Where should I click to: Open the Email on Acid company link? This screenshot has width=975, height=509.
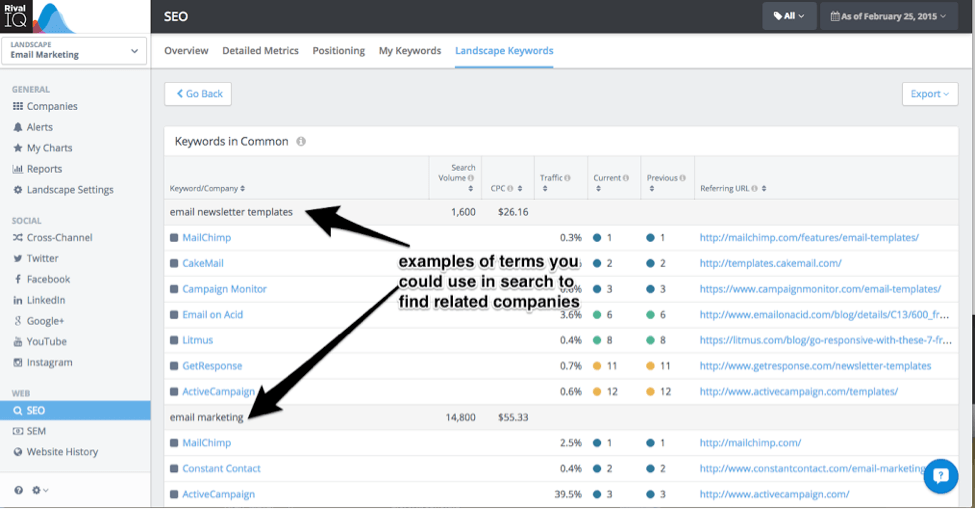point(213,314)
